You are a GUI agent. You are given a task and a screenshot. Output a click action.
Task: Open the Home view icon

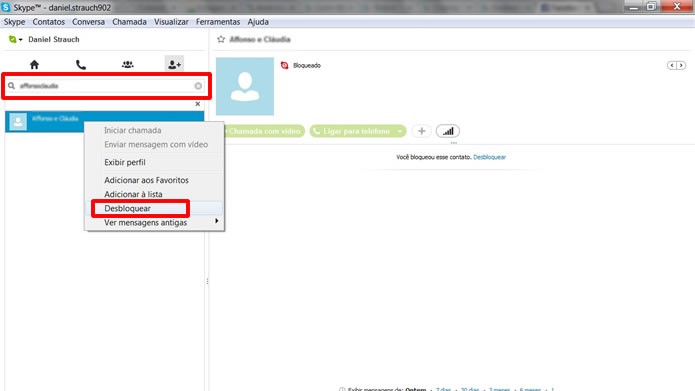34,65
